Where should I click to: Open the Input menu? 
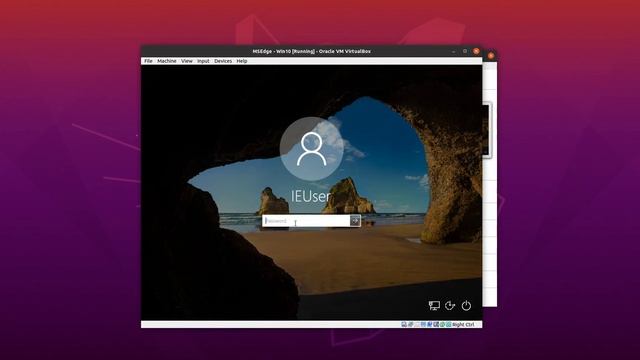(x=203, y=61)
